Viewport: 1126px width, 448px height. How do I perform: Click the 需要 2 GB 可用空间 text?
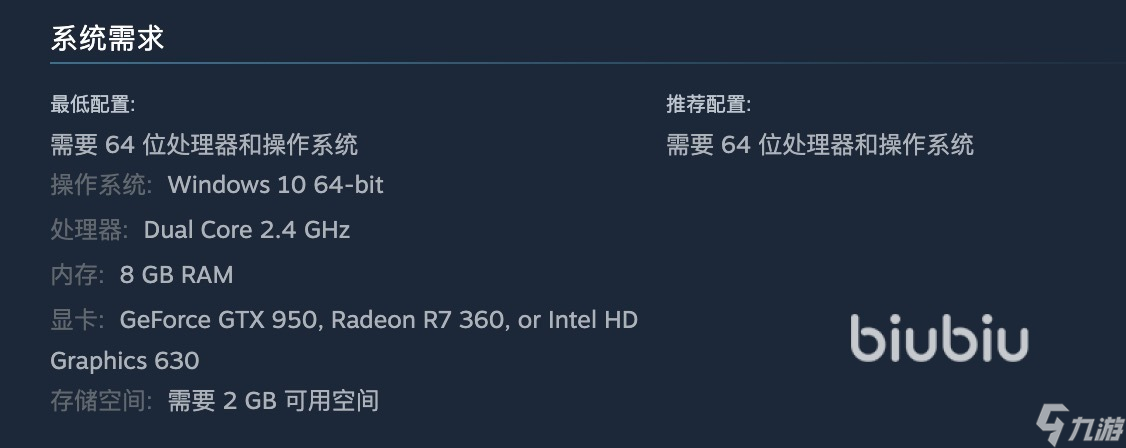pos(274,401)
